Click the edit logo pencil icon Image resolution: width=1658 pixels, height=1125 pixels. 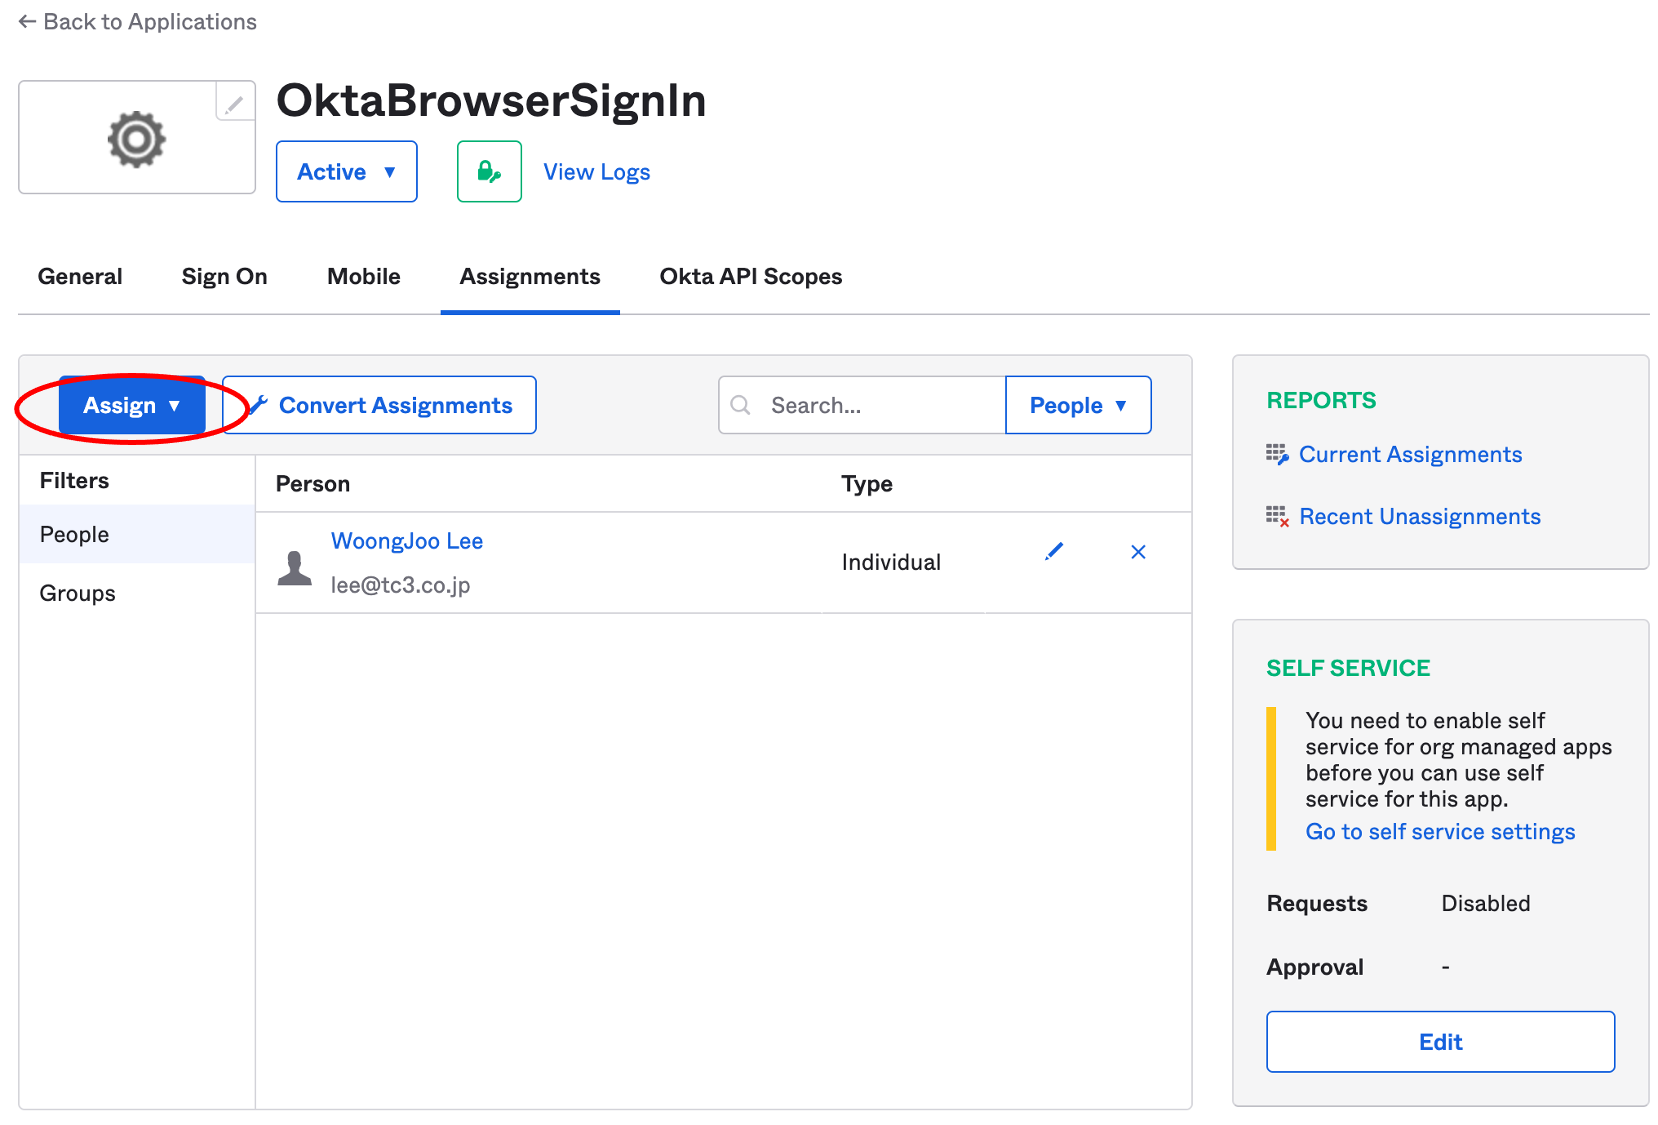234,103
